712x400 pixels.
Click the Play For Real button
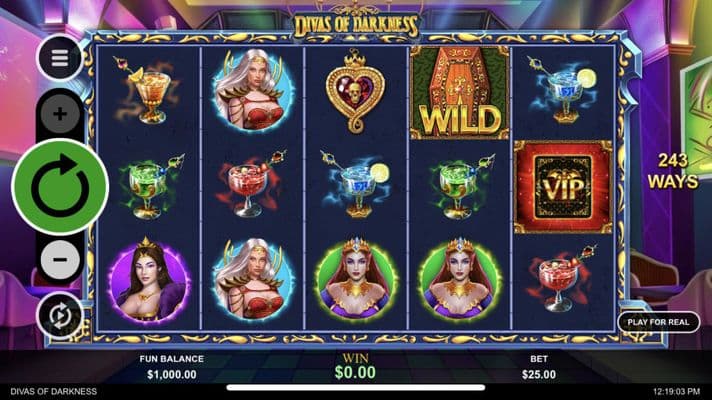(658, 322)
